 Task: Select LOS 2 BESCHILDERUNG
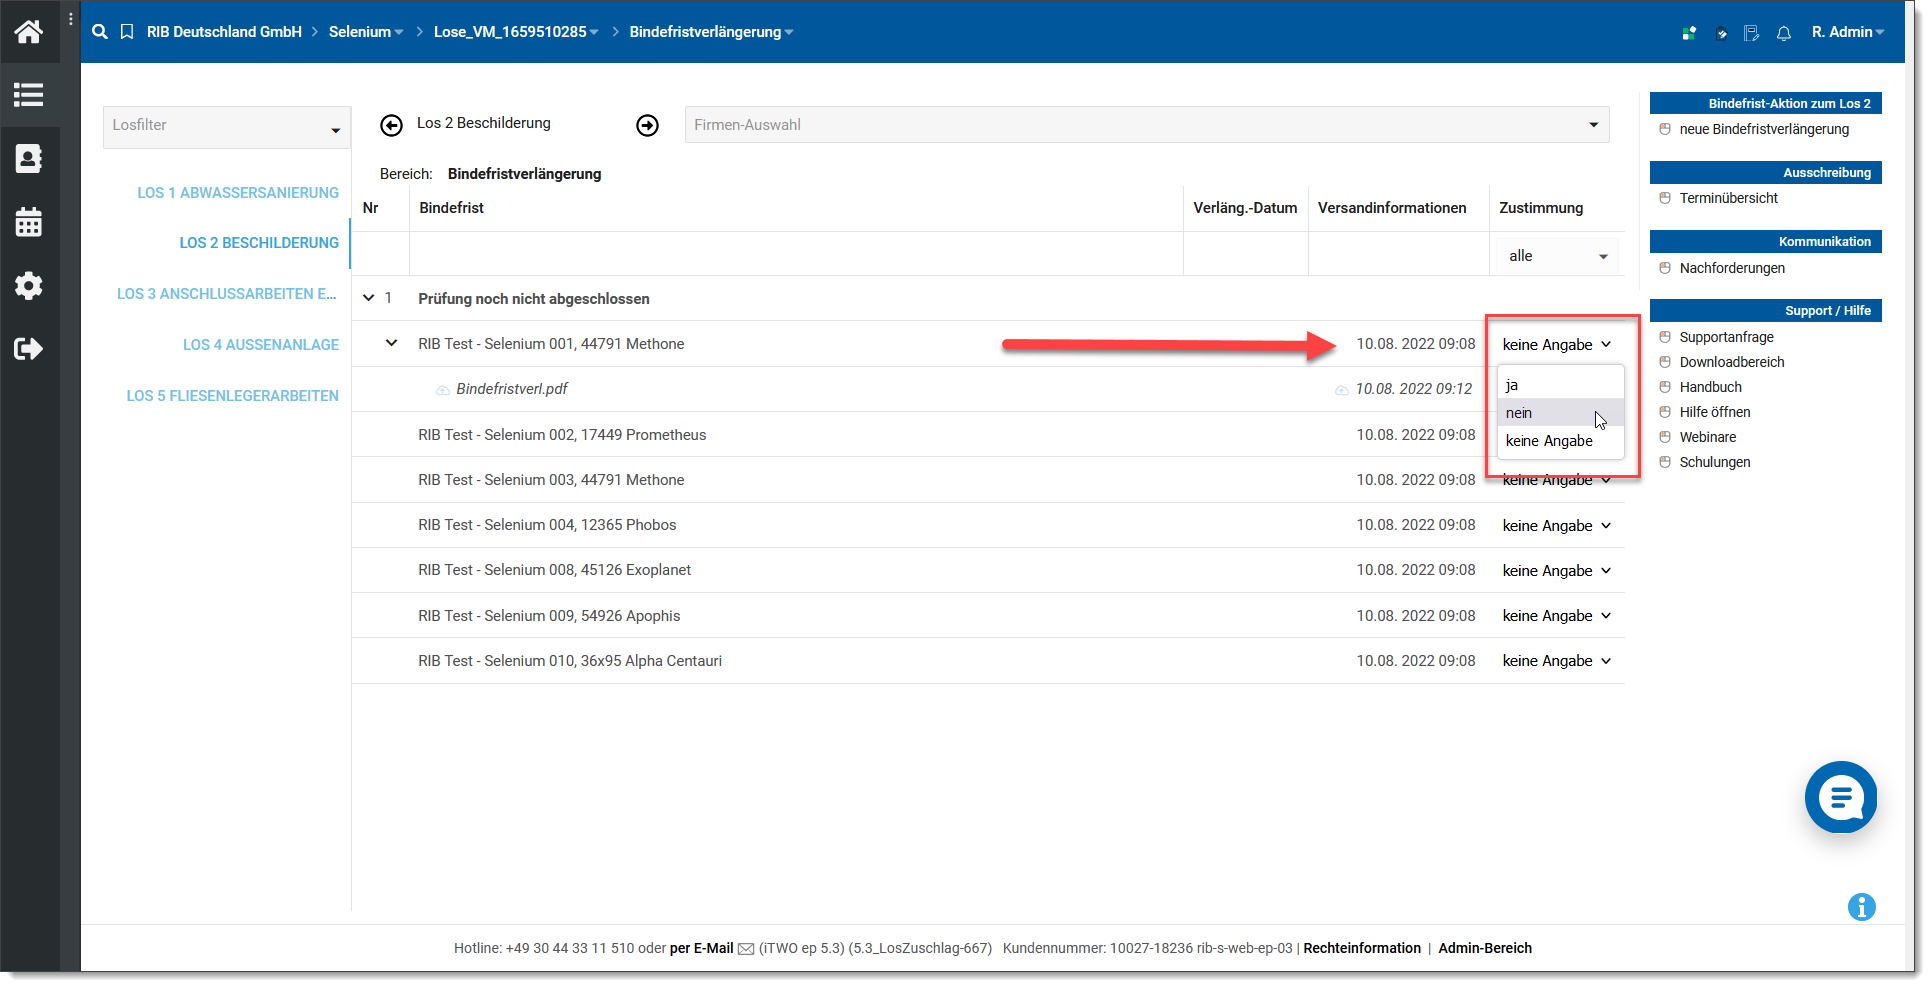point(259,243)
